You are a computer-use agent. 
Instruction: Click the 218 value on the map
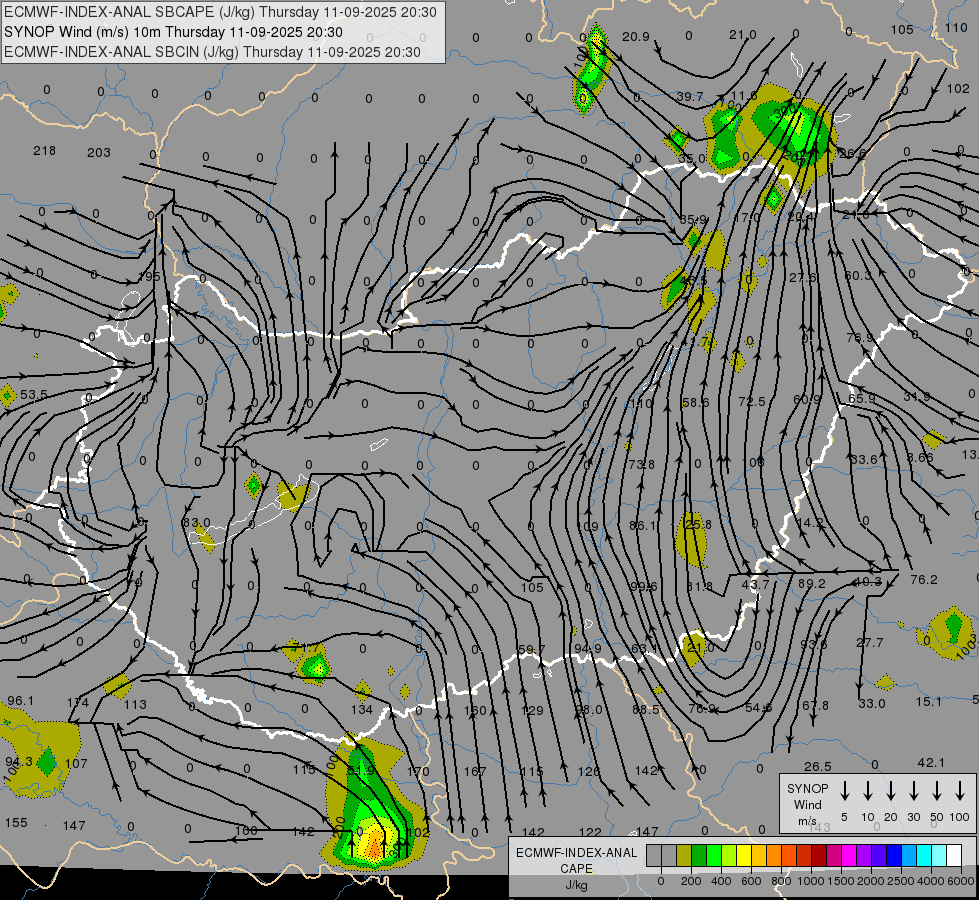point(44,151)
